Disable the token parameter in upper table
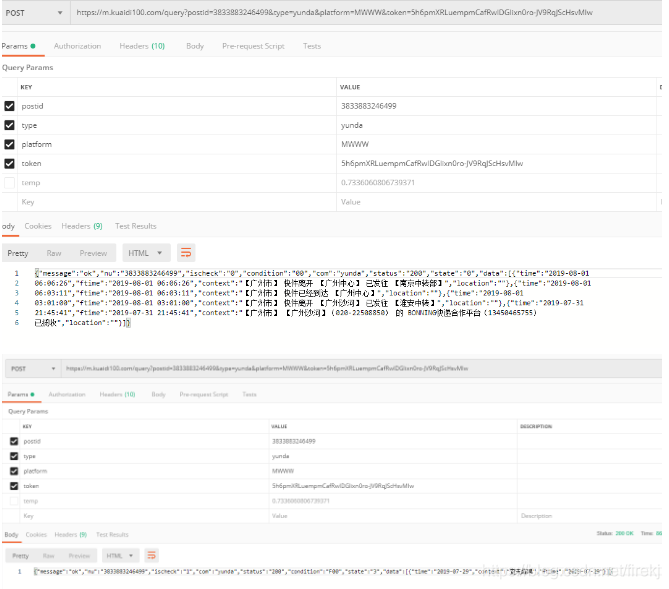 pos(9,163)
